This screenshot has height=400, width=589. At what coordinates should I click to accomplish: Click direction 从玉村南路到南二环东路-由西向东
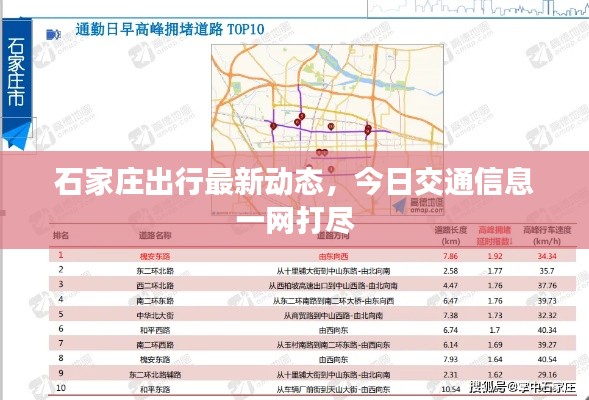coord(333,345)
